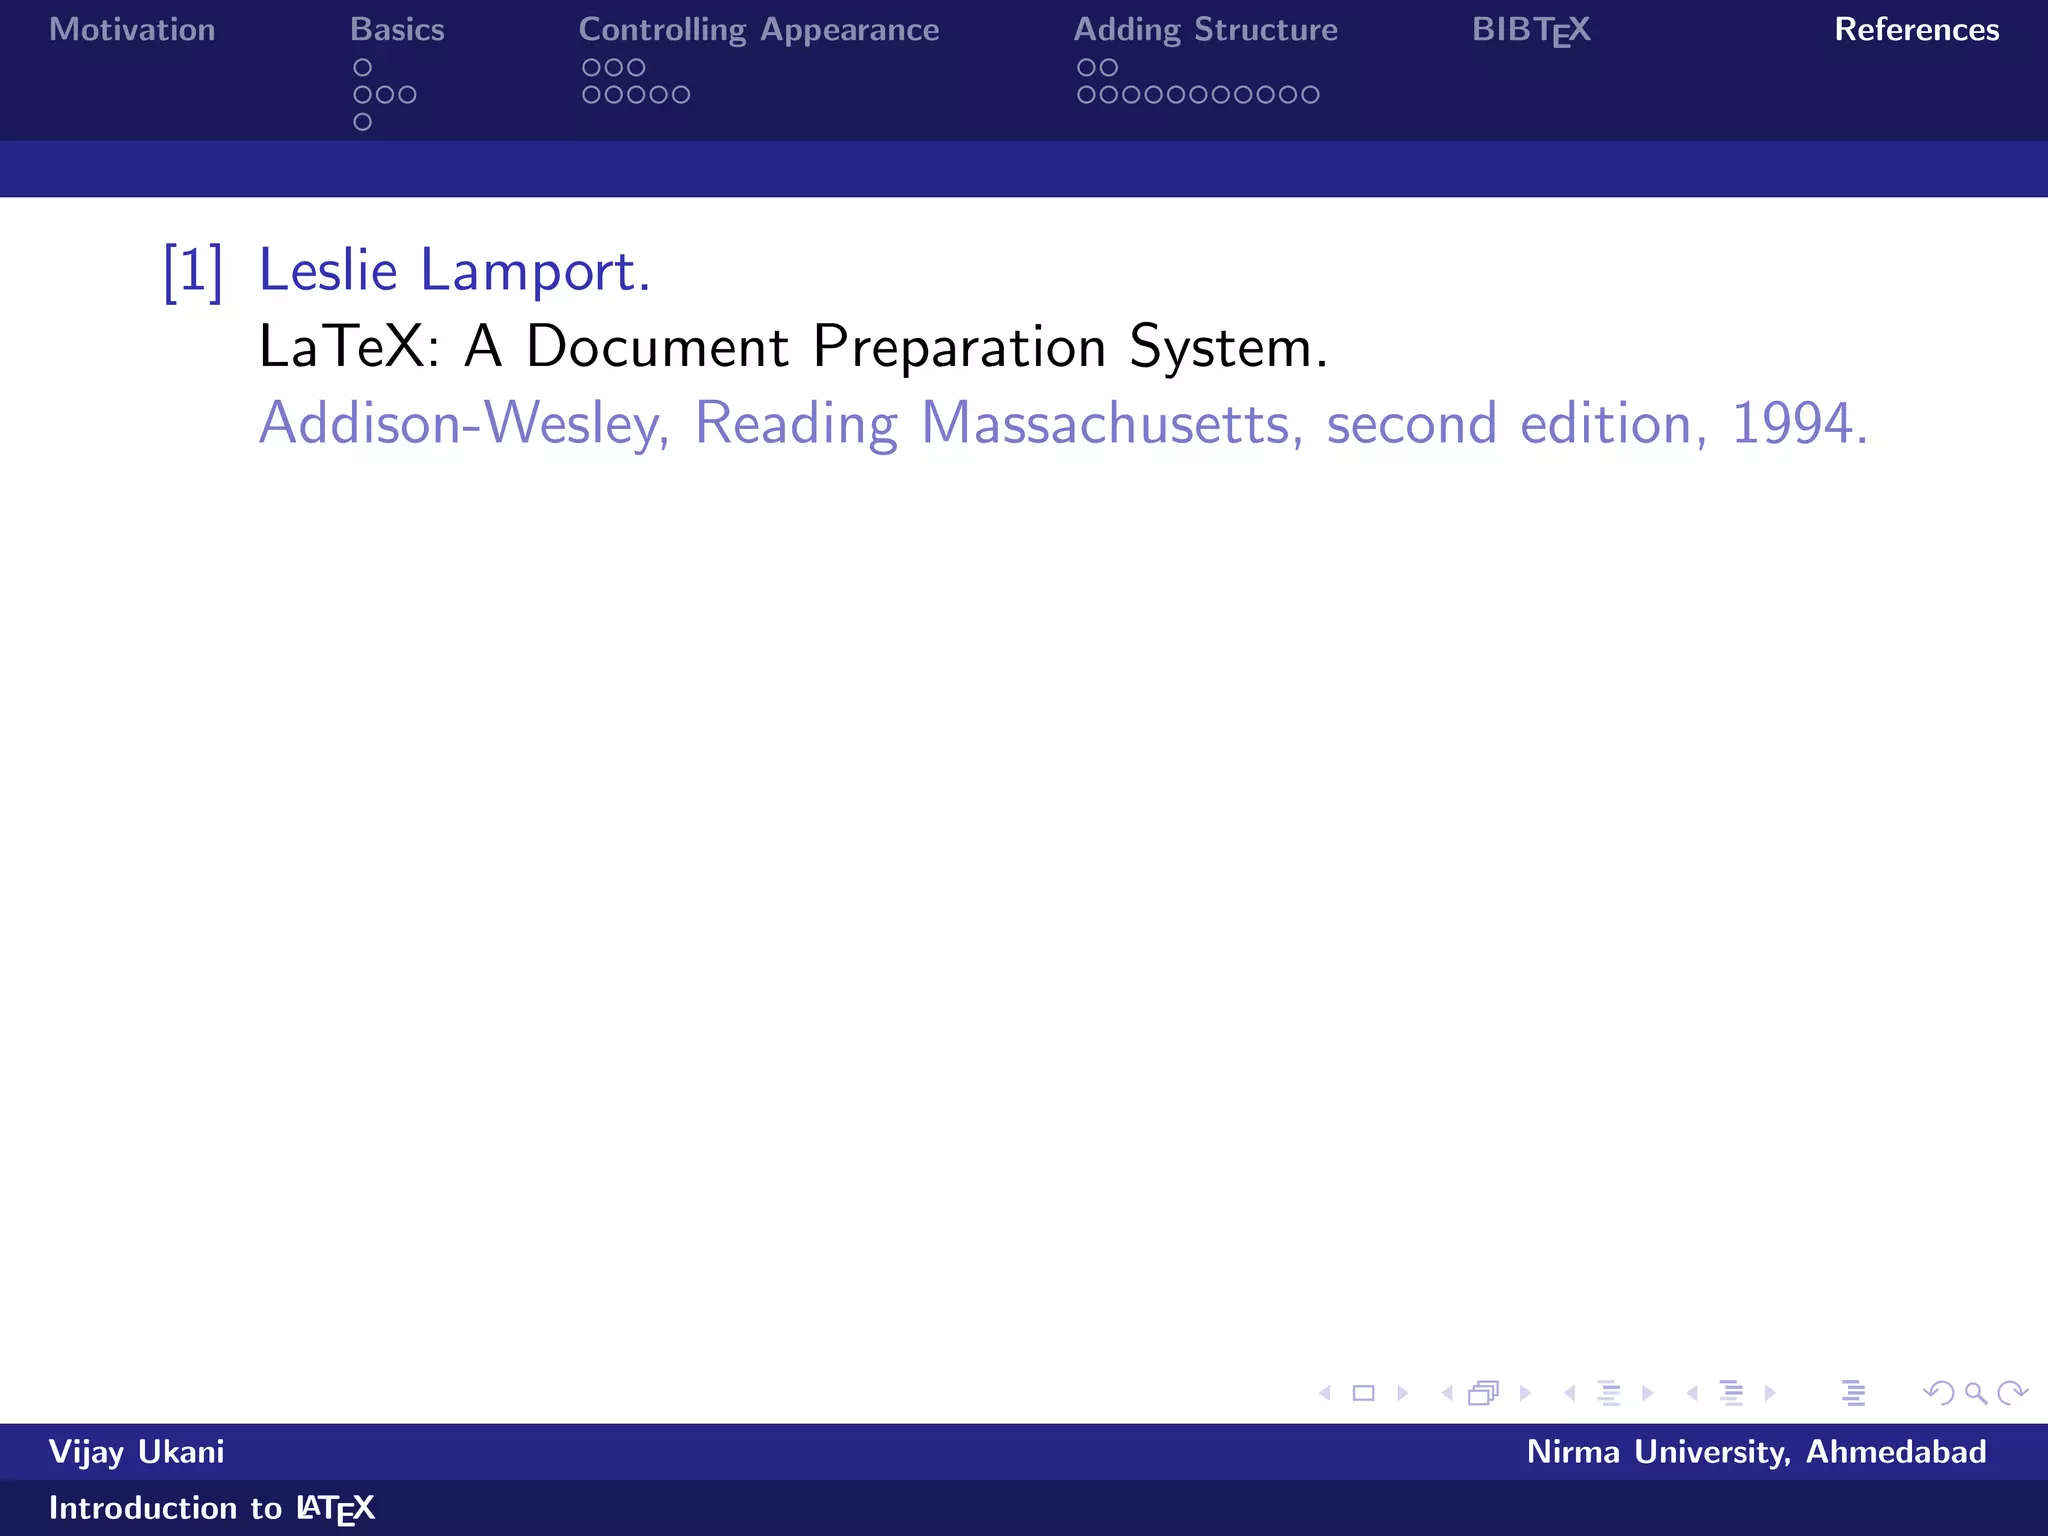Image resolution: width=2048 pixels, height=1536 pixels.
Task: Open the Controlling Appearance section
Action: tap(759, 30)
